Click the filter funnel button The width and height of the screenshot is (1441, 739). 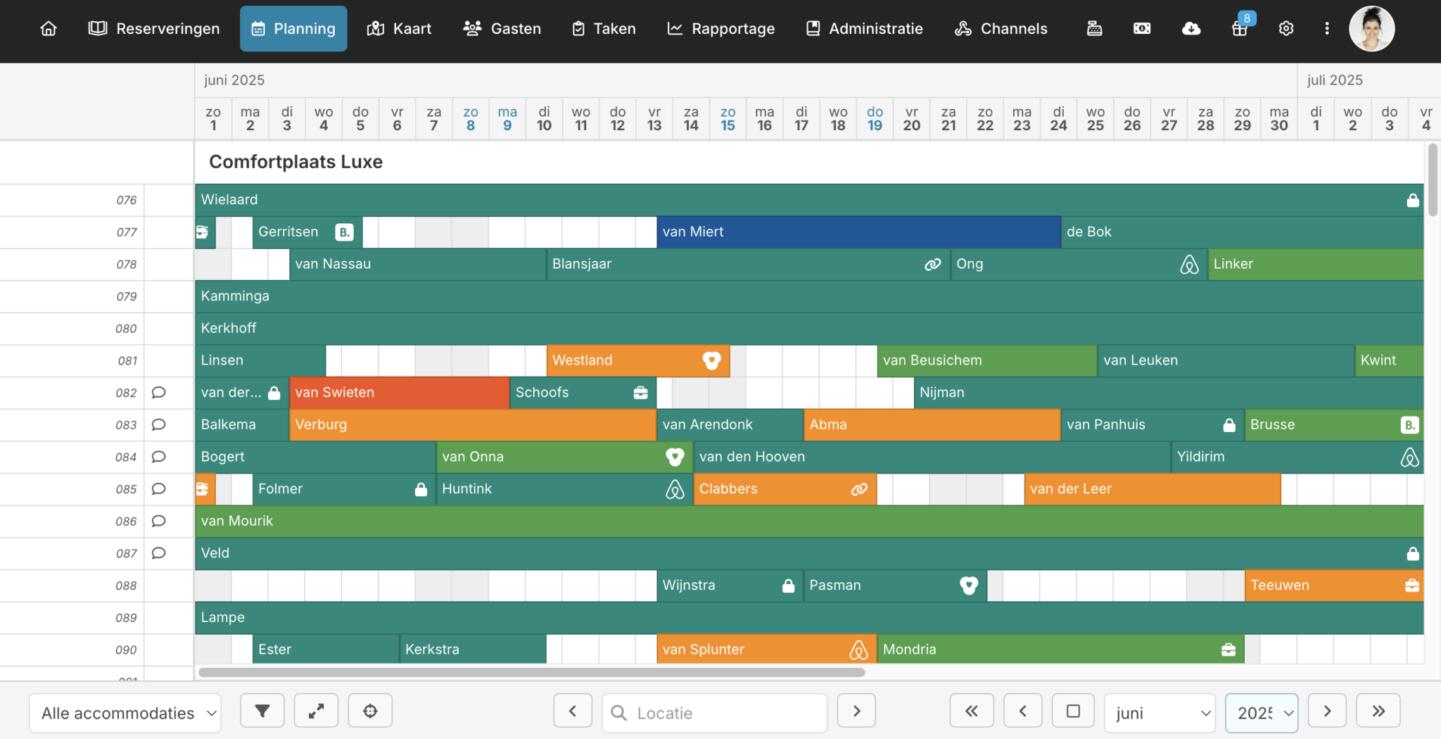click(x=262, y=711)
